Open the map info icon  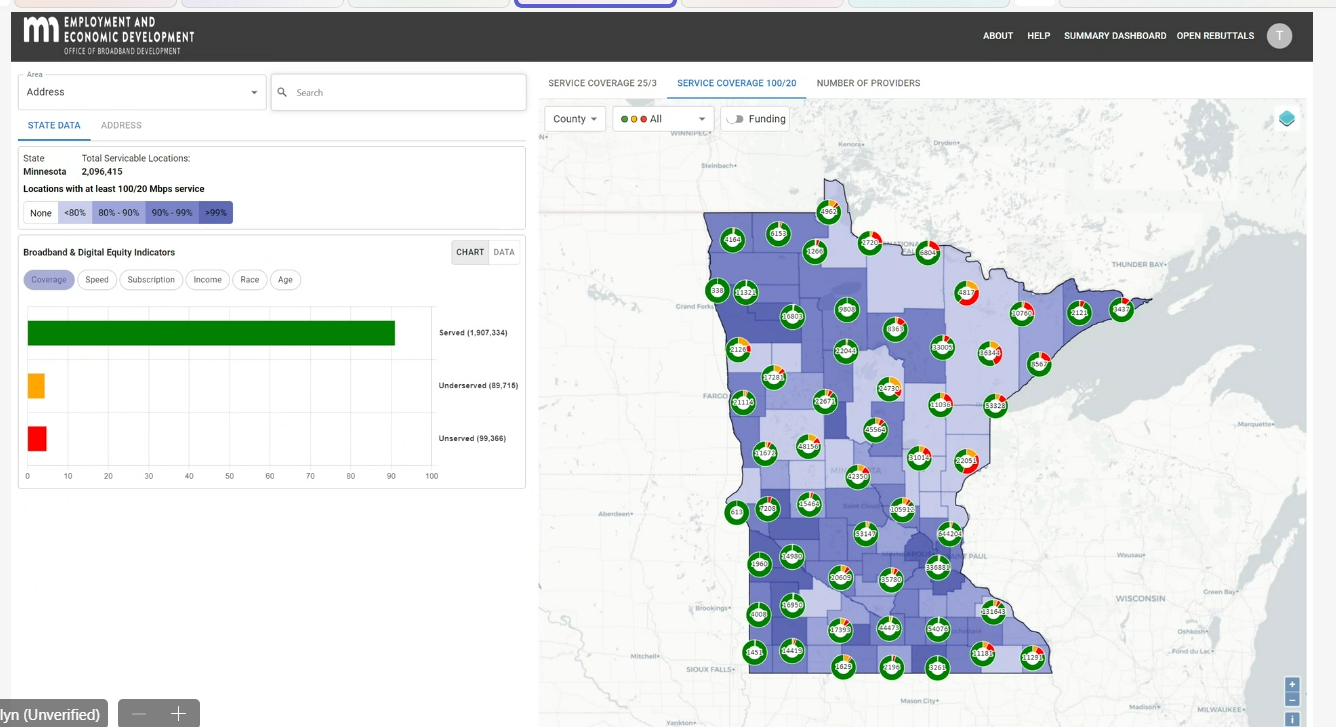1292,718
